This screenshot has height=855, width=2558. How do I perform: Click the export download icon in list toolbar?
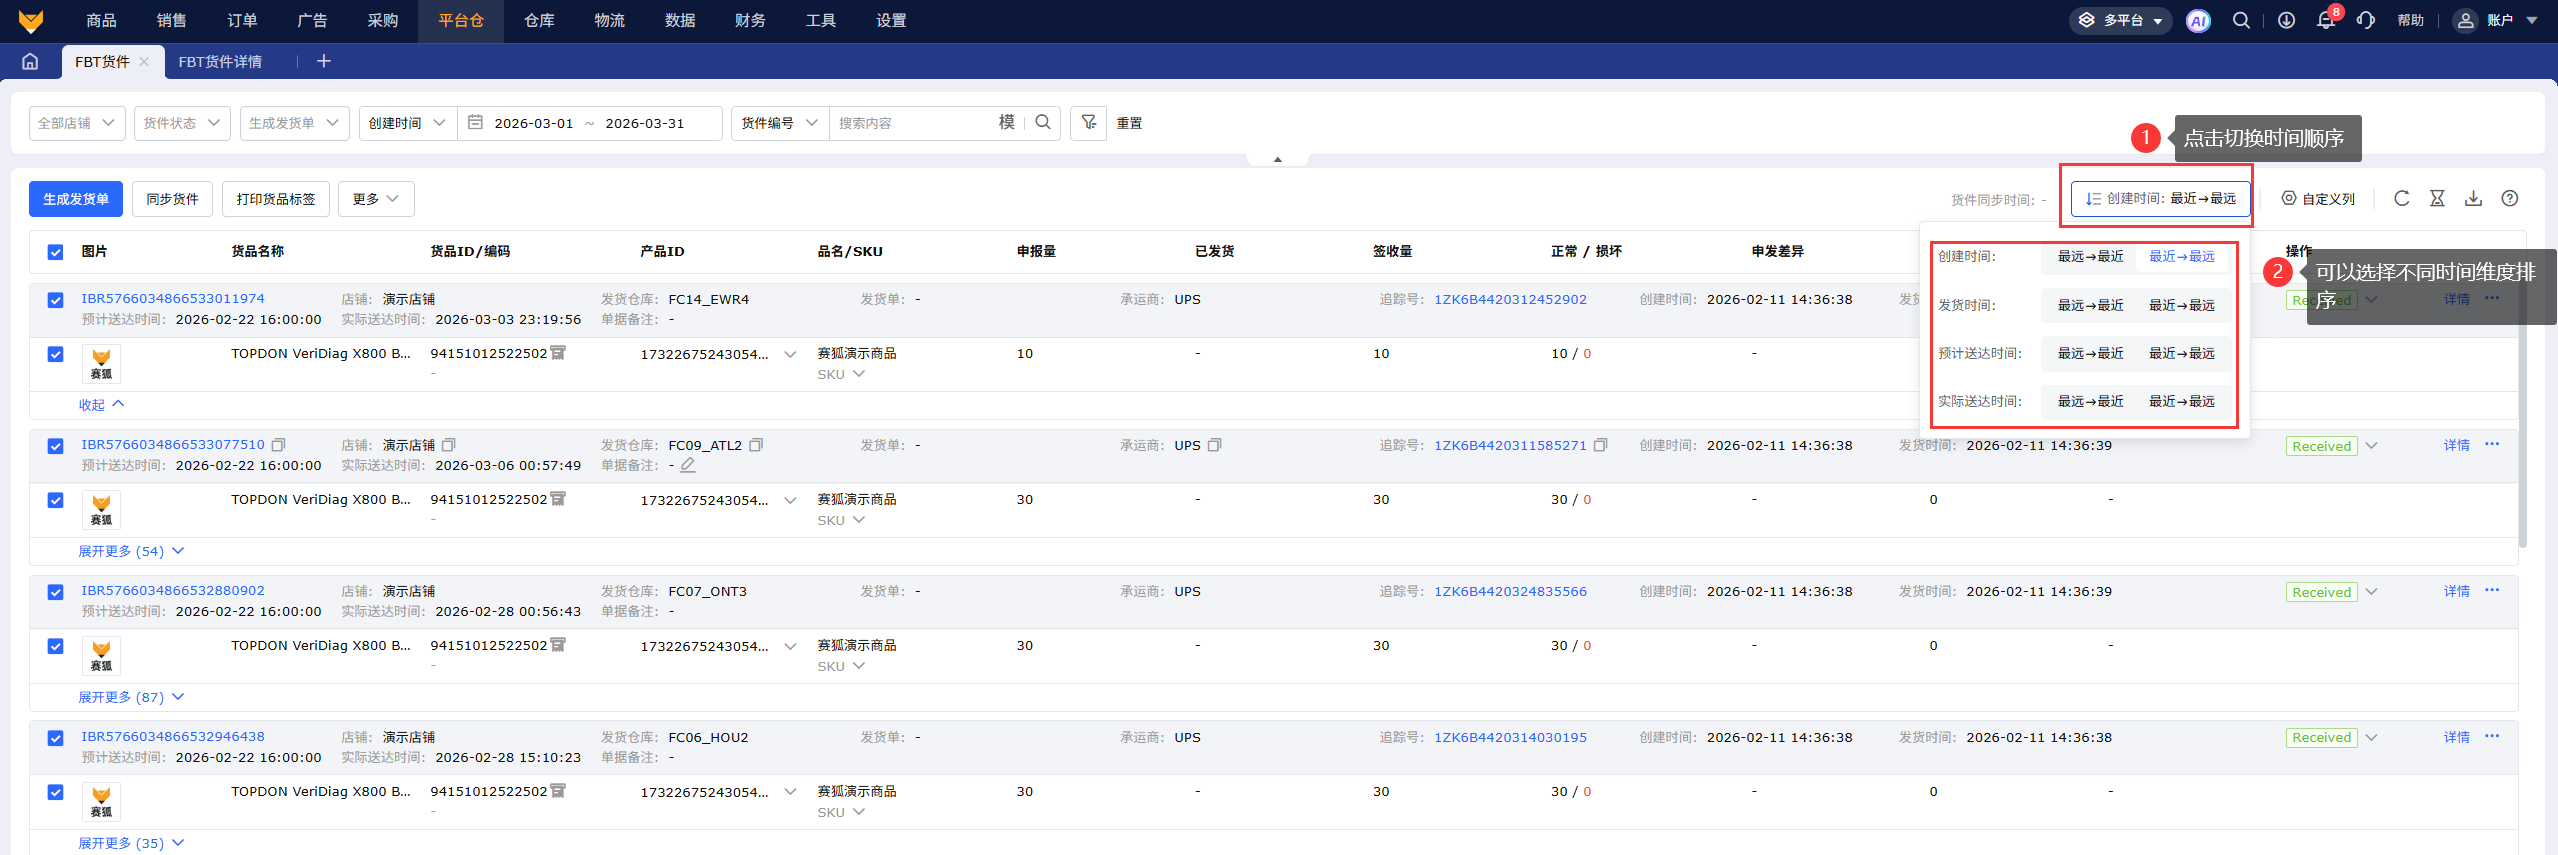[x=2473, y=199]
